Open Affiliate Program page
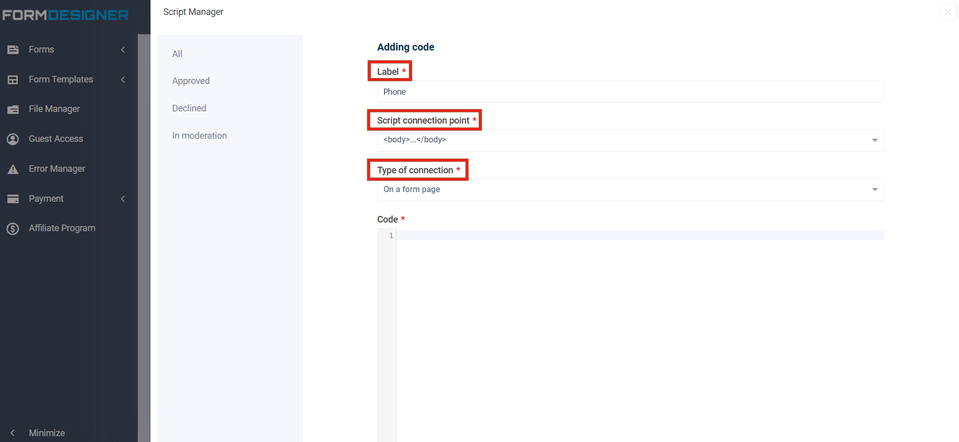Viewport: 959px width, 442px height. point(62,228)
